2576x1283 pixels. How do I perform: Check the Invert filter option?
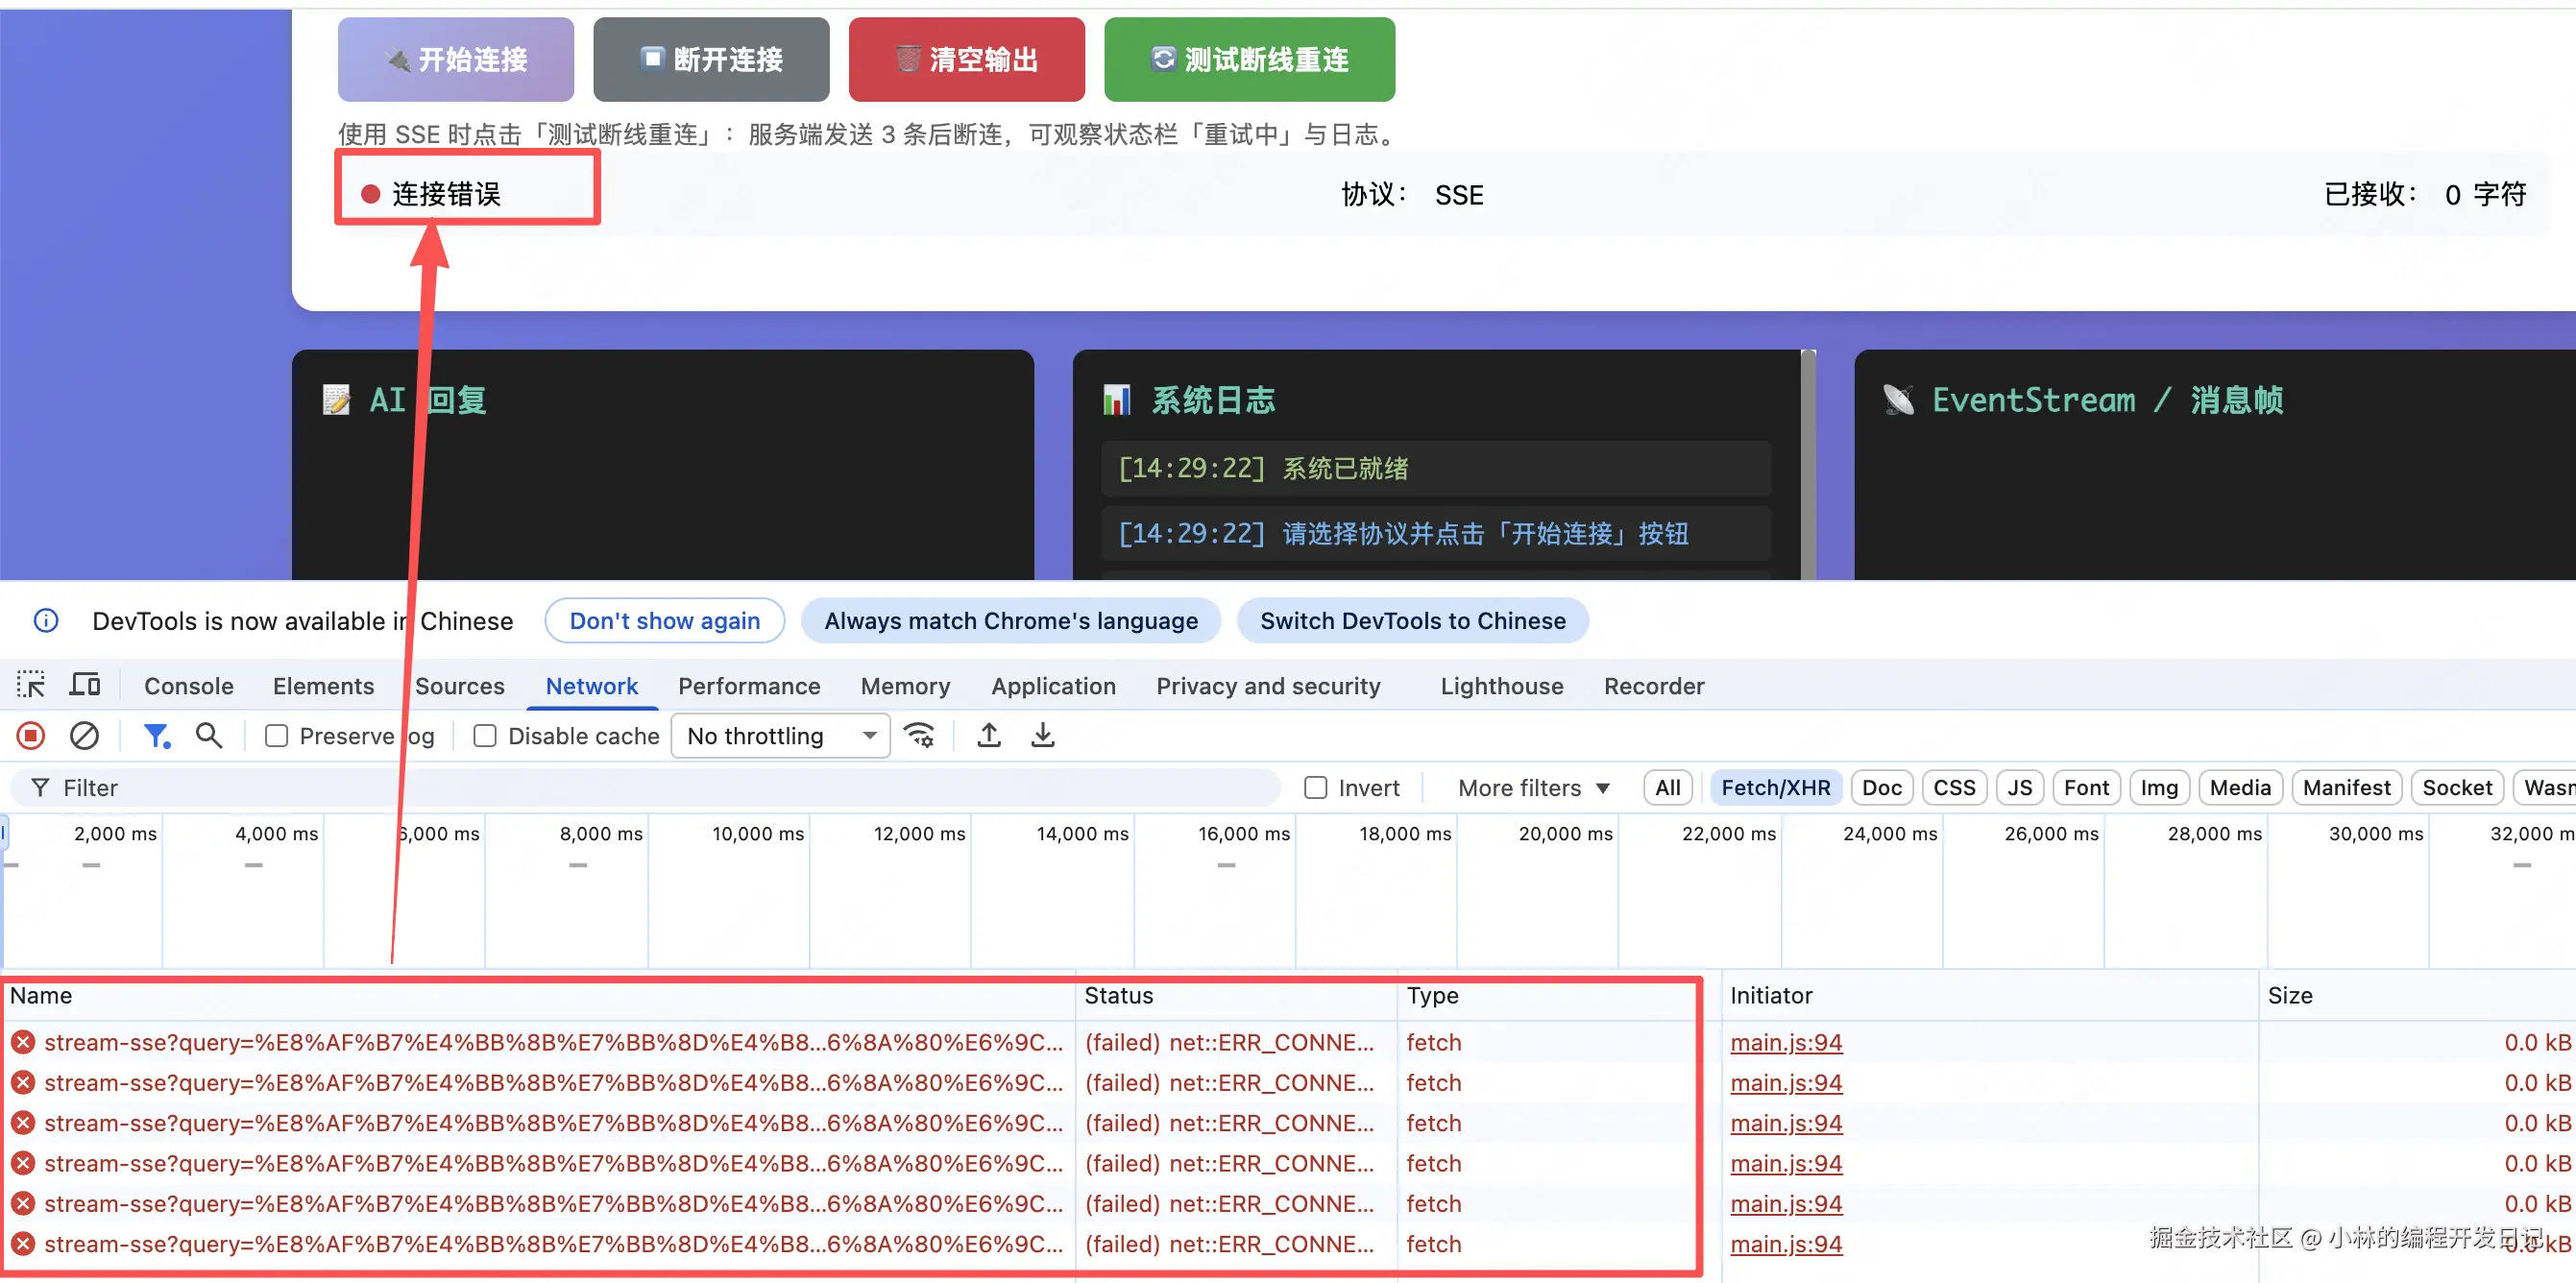click(1316, 787)
